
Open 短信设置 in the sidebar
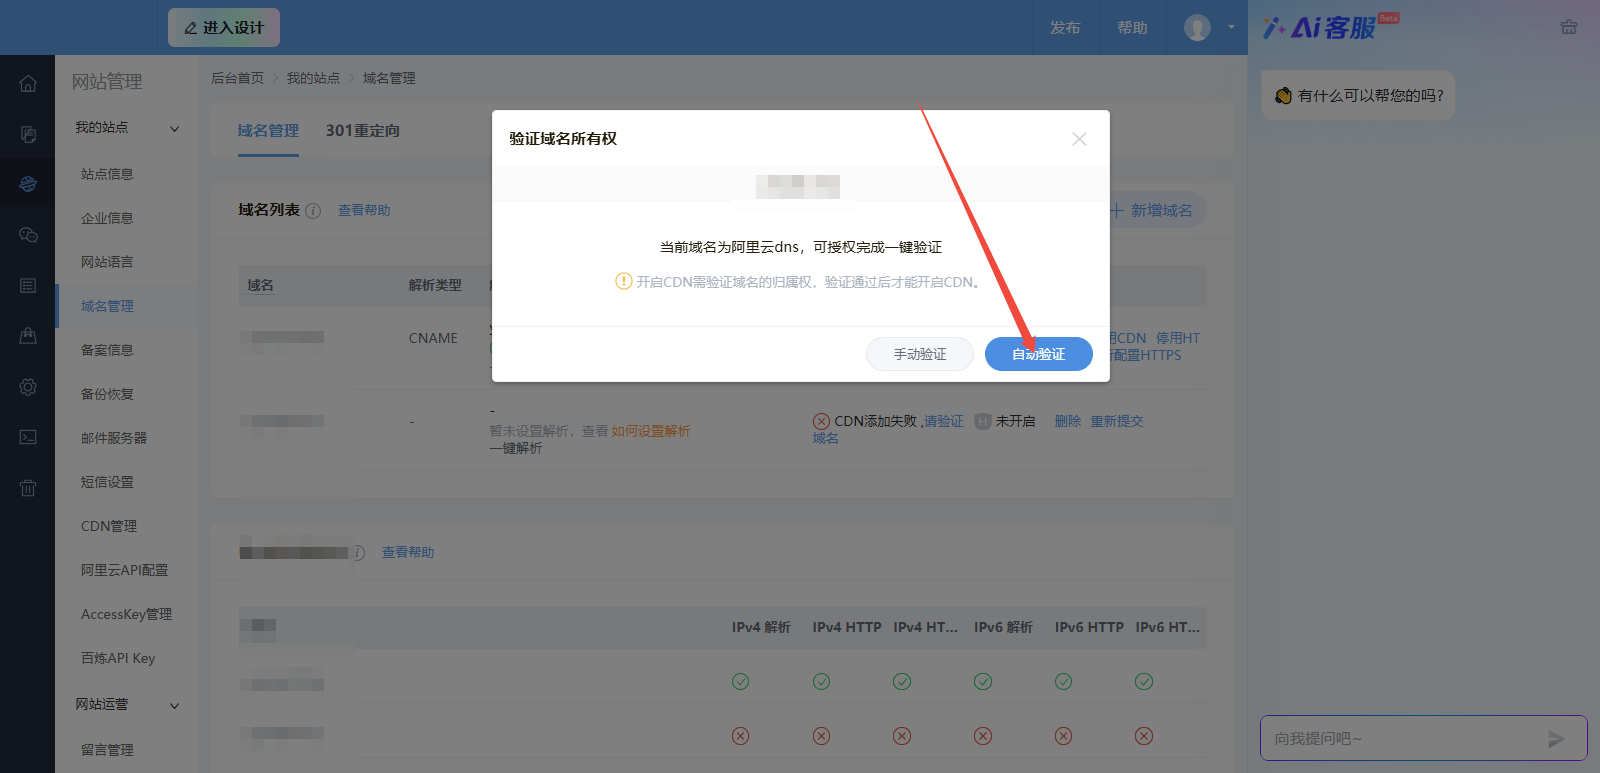point(107,482)
